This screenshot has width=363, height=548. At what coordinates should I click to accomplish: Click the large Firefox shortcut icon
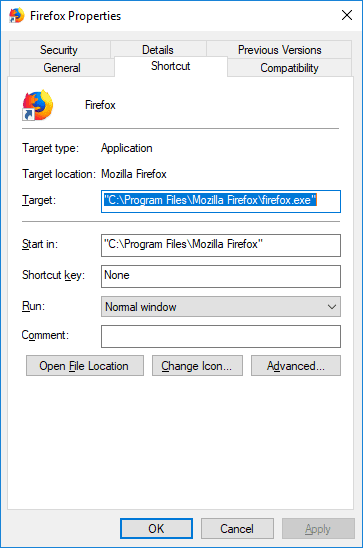(x=38, y=105)
